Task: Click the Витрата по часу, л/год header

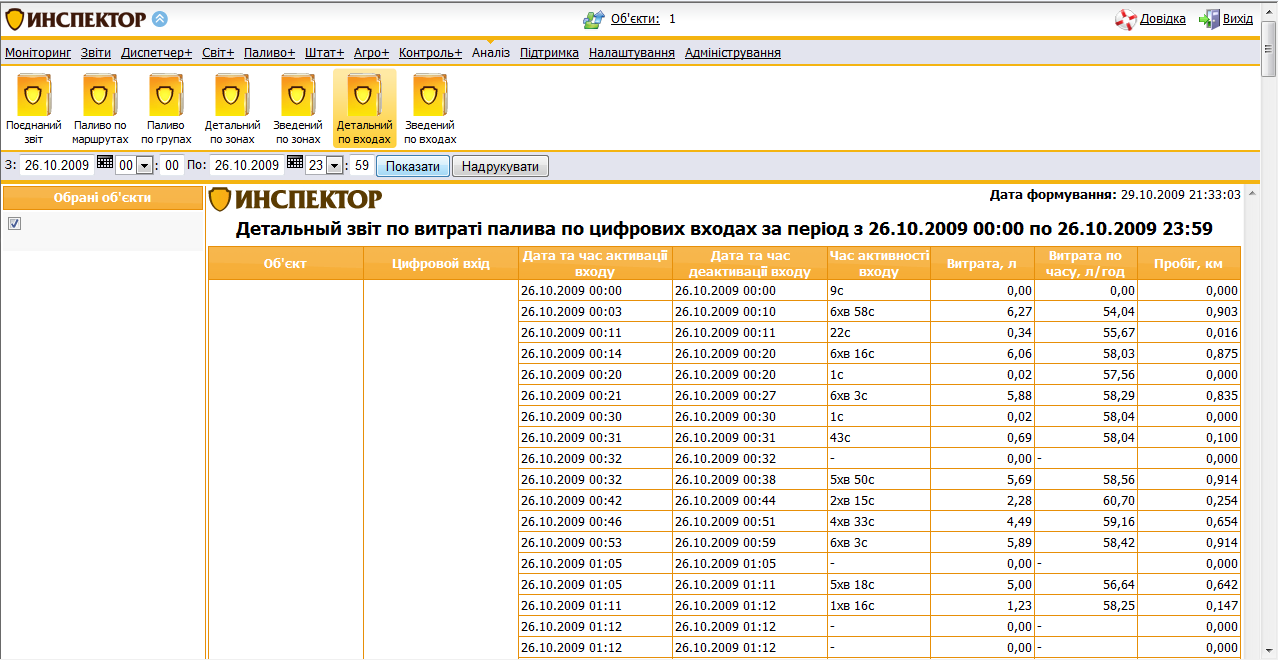Action: coord(1086,263)
